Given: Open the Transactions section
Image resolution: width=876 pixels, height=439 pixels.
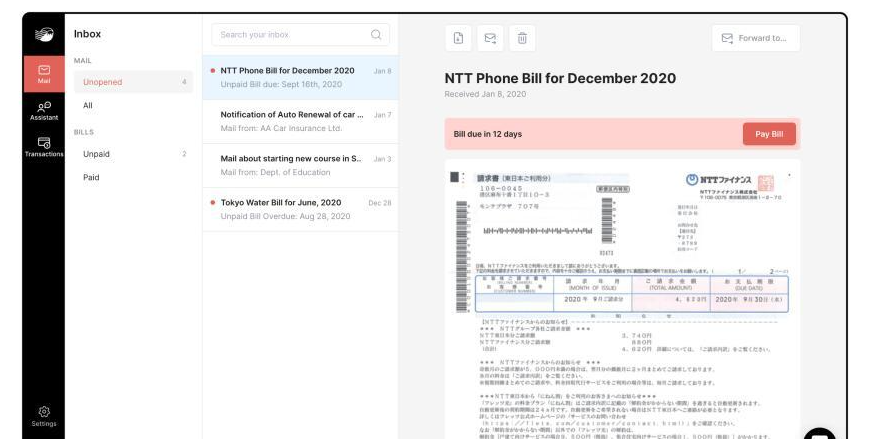Looking at the screenshot, I should click(x=44, y=147).
